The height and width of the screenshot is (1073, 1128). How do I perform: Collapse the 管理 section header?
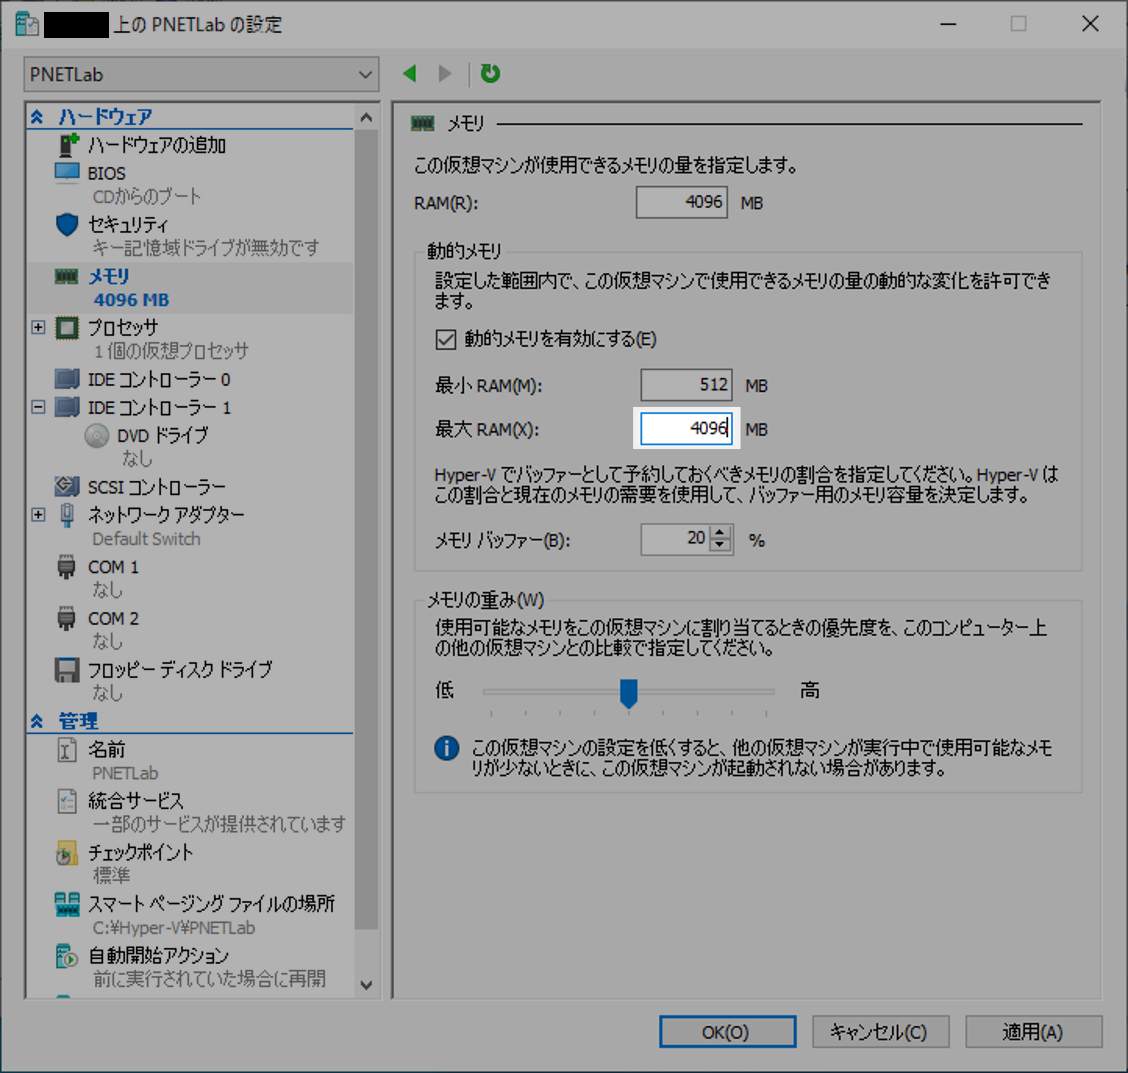click(x=37, y=721)
